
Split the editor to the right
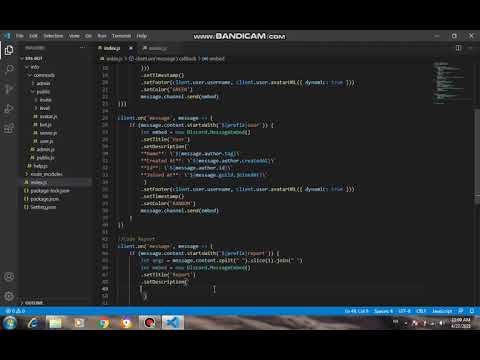[459, 48]
